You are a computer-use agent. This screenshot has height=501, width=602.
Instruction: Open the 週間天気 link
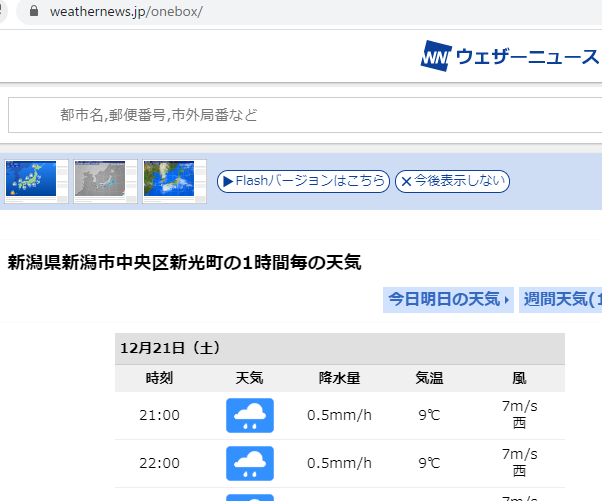coord(561,299)
